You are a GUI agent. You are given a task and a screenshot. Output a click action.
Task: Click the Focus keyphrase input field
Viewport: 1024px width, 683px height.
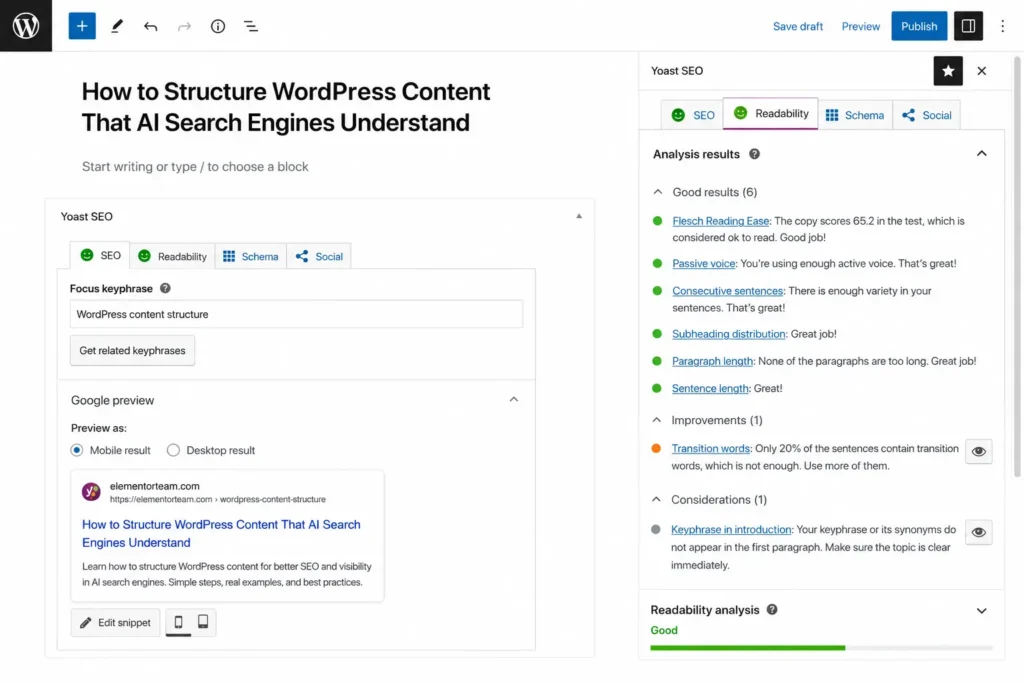[296, 314]
